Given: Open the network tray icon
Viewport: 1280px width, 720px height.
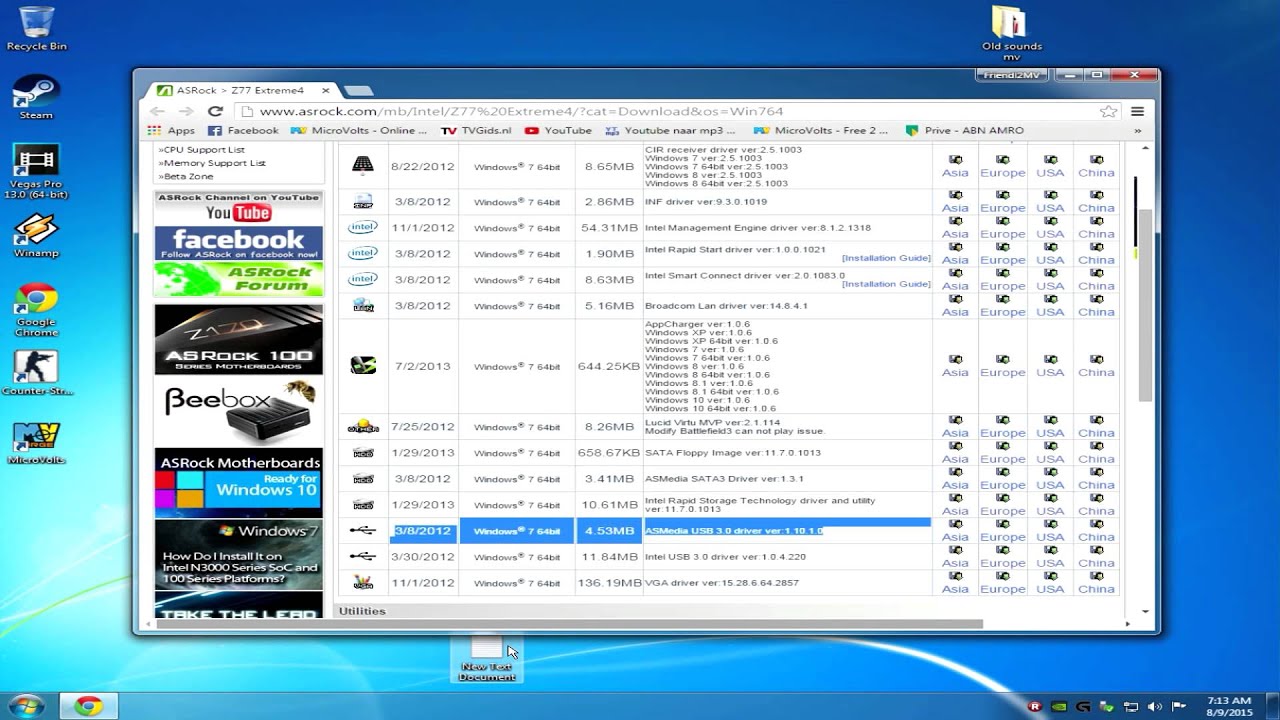Looking at the screenshot, I should tap(1131, 706).
